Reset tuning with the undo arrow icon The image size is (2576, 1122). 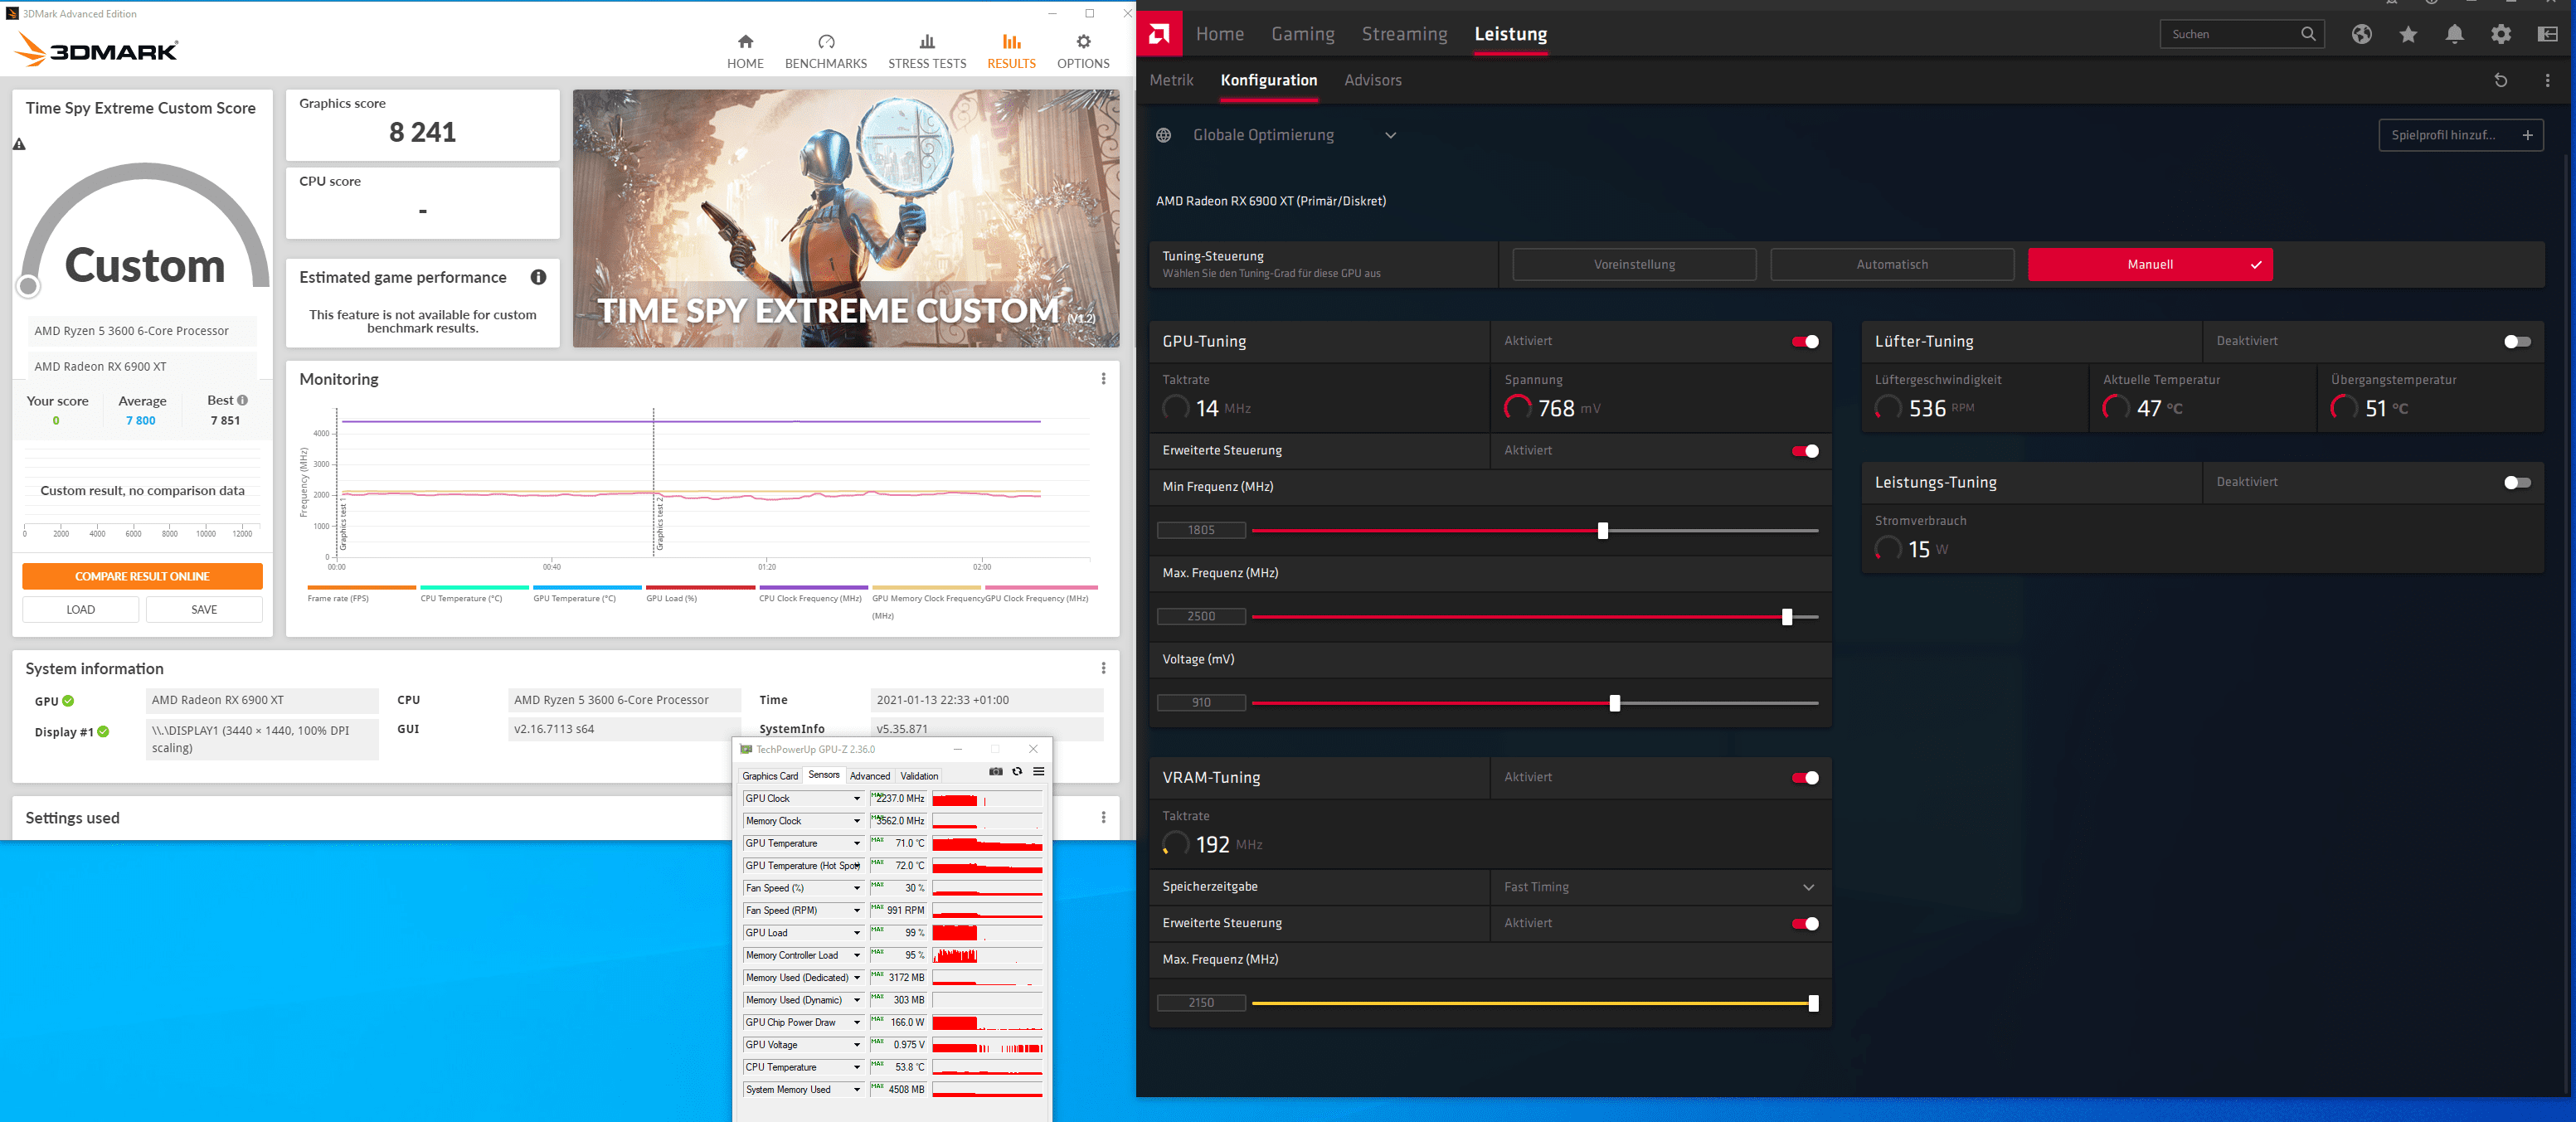(2501, 80)
